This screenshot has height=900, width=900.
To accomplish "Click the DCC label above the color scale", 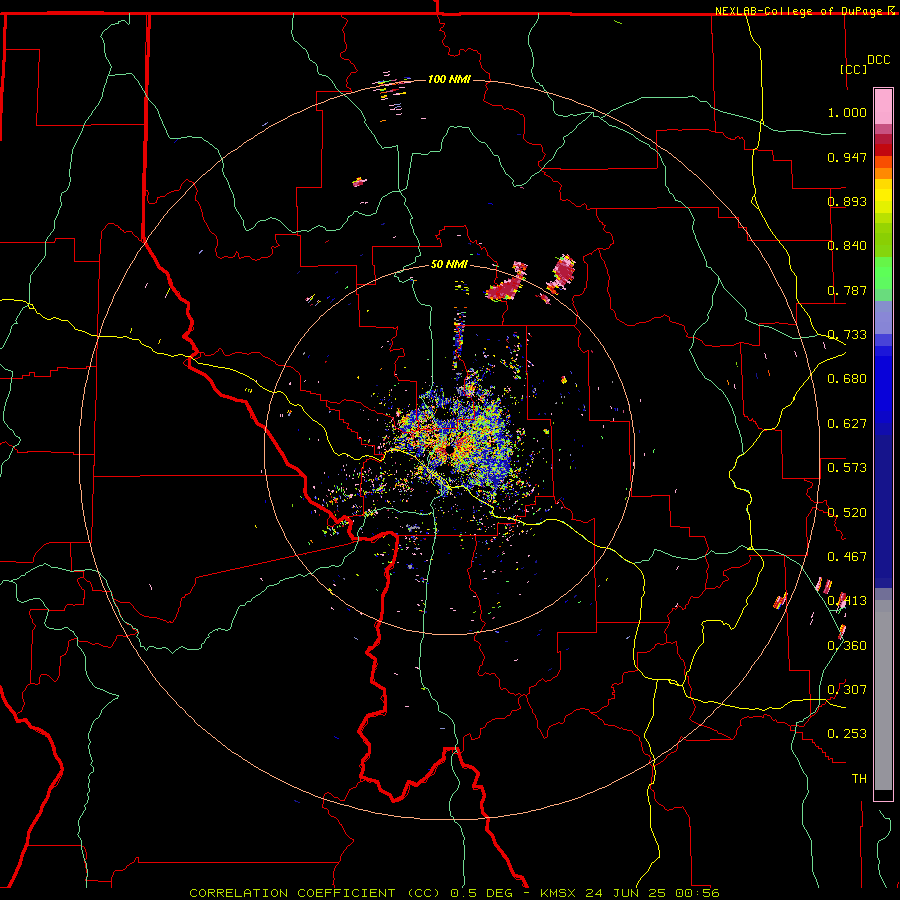I will [x=878, y=60].
